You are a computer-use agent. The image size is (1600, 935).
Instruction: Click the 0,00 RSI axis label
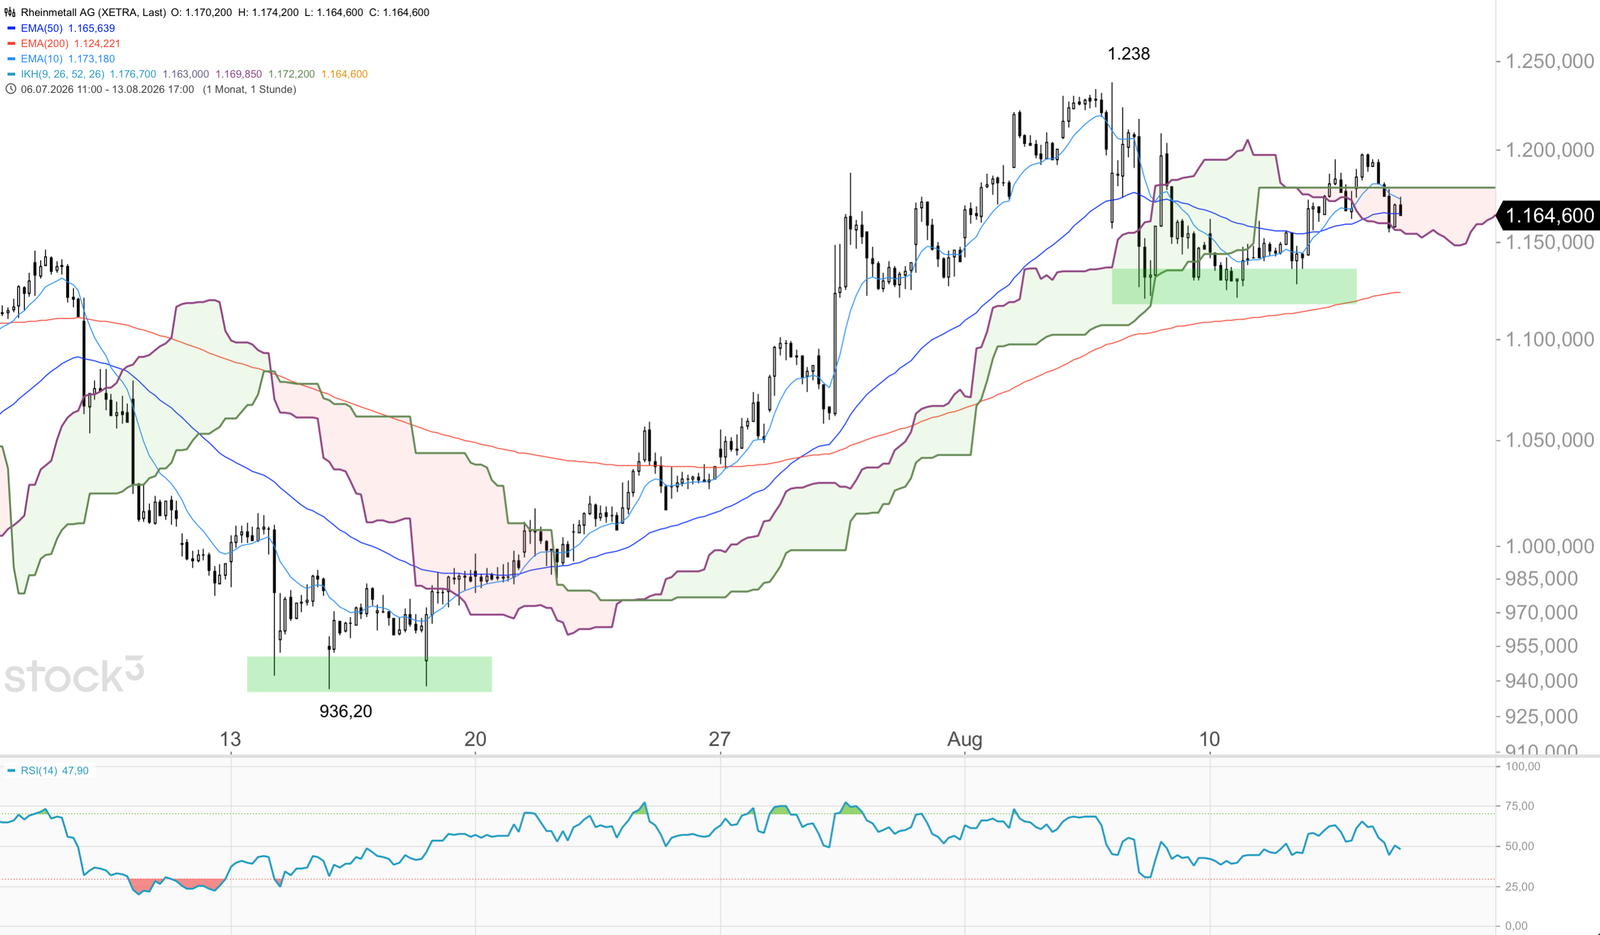[1517, 926]
